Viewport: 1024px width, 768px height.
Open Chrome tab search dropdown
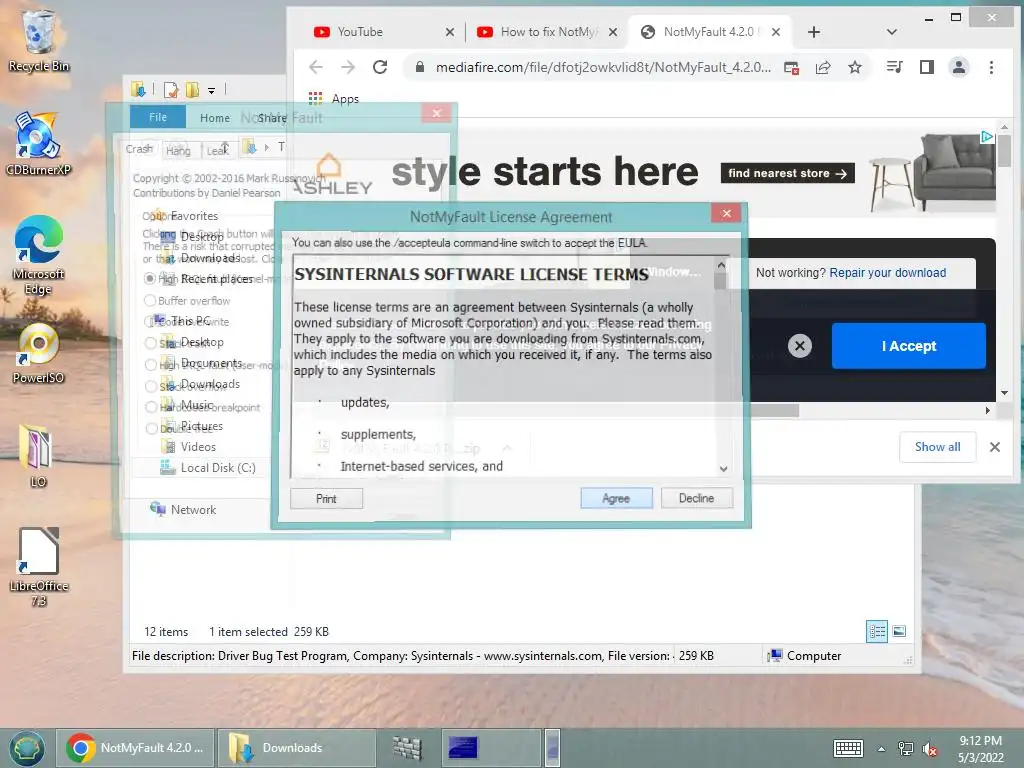(891, 32)
